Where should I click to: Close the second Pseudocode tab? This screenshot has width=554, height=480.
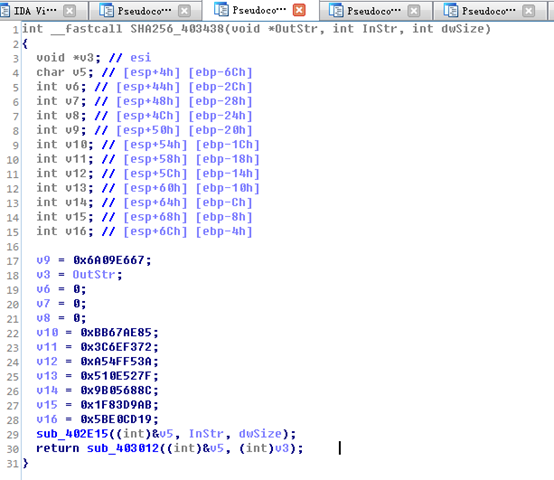[184, 11]
